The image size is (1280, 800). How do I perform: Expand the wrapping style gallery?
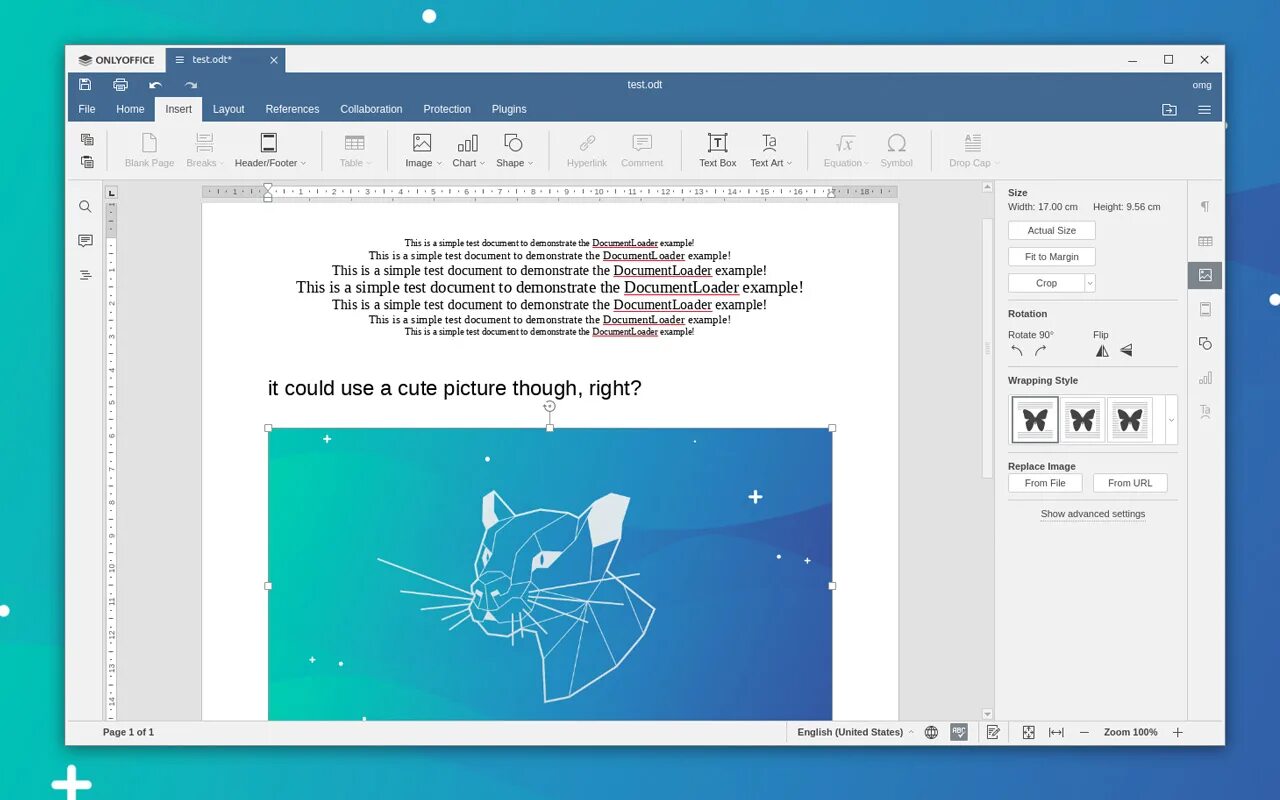pos(1171,420)
